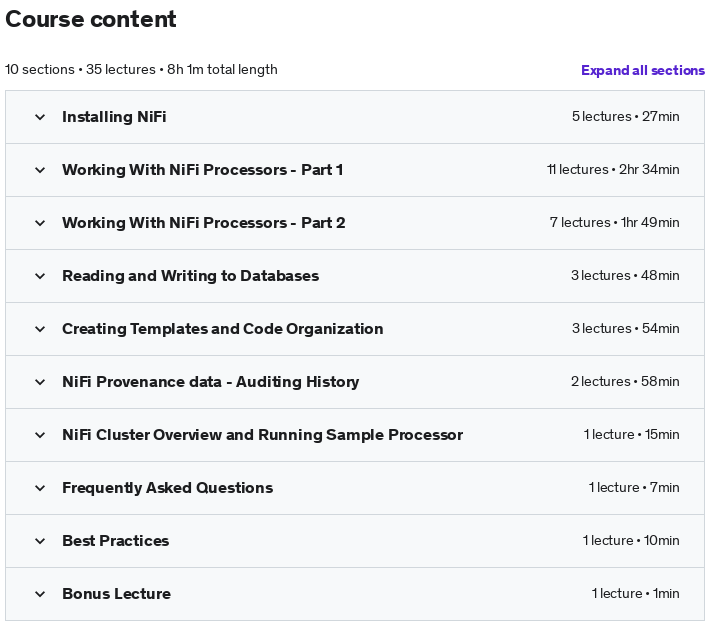
Task: Click the 1 lecture • 1min Bonus Lecture summary
Action: click(x=635, y=594)
